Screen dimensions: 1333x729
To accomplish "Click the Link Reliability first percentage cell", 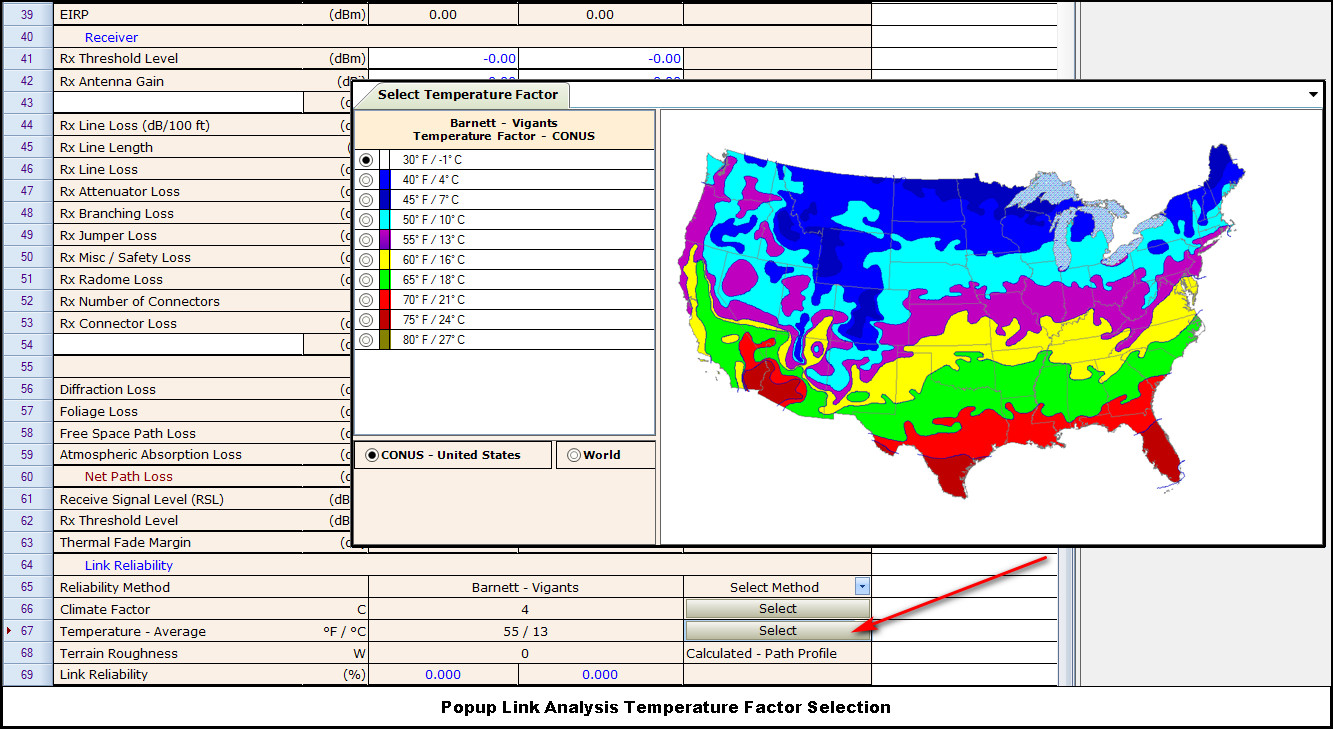I will click(x=444, y=675).
